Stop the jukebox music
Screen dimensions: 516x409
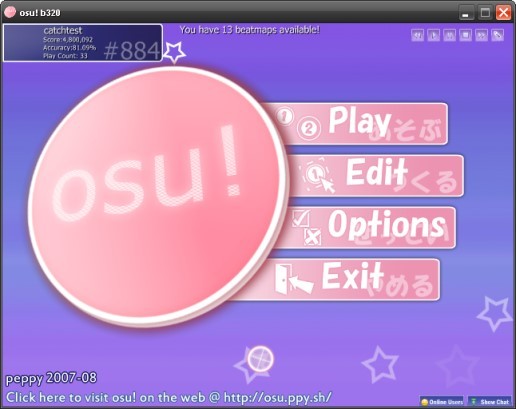[x=466, y=35]
